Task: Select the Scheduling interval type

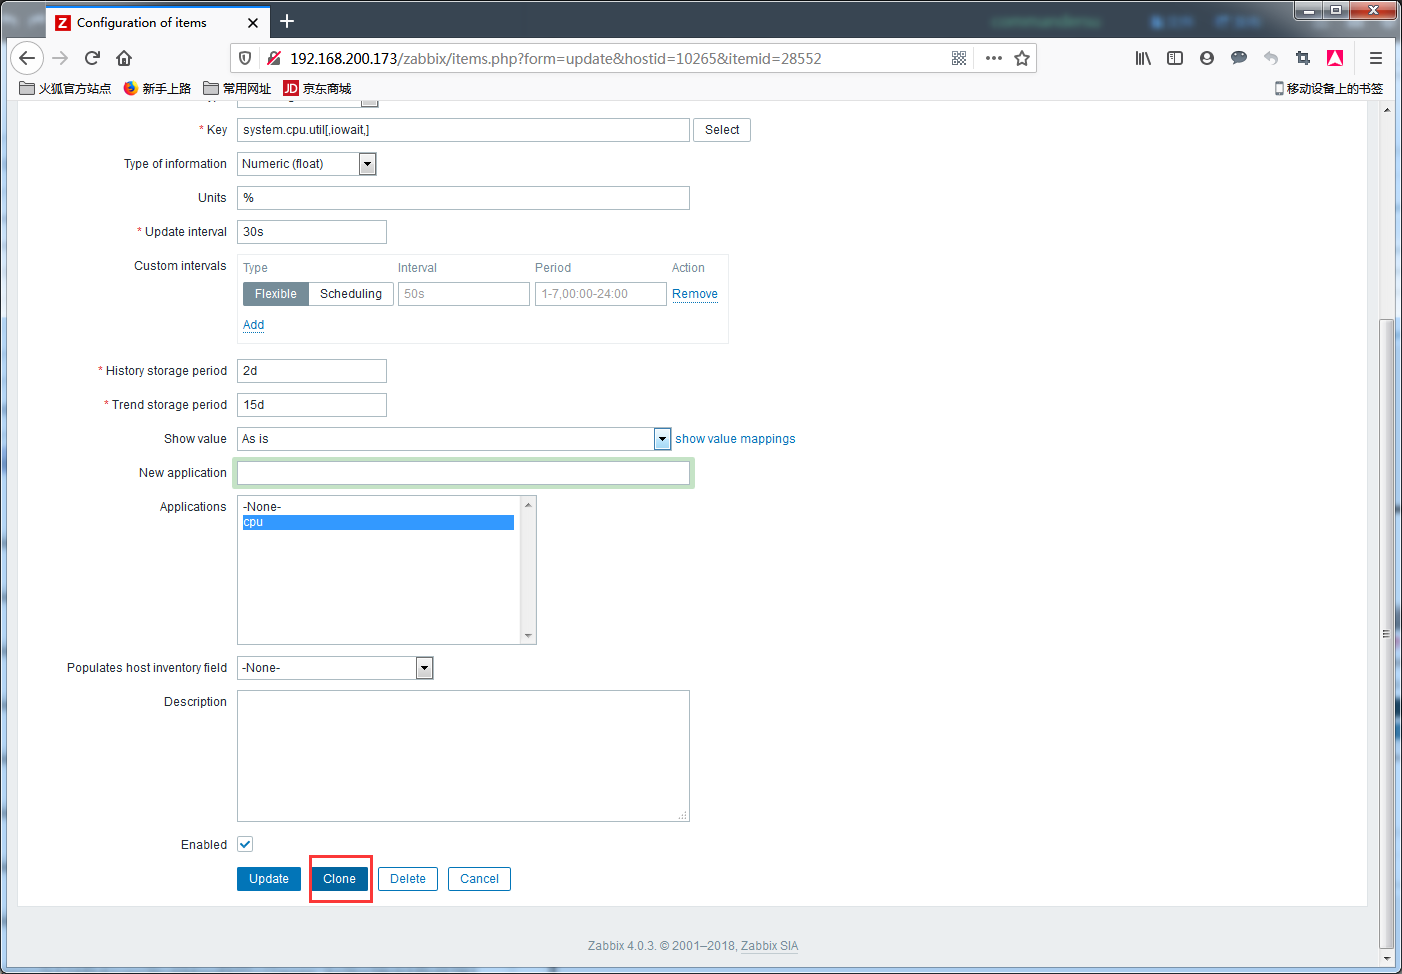Action: click(351, 294)
